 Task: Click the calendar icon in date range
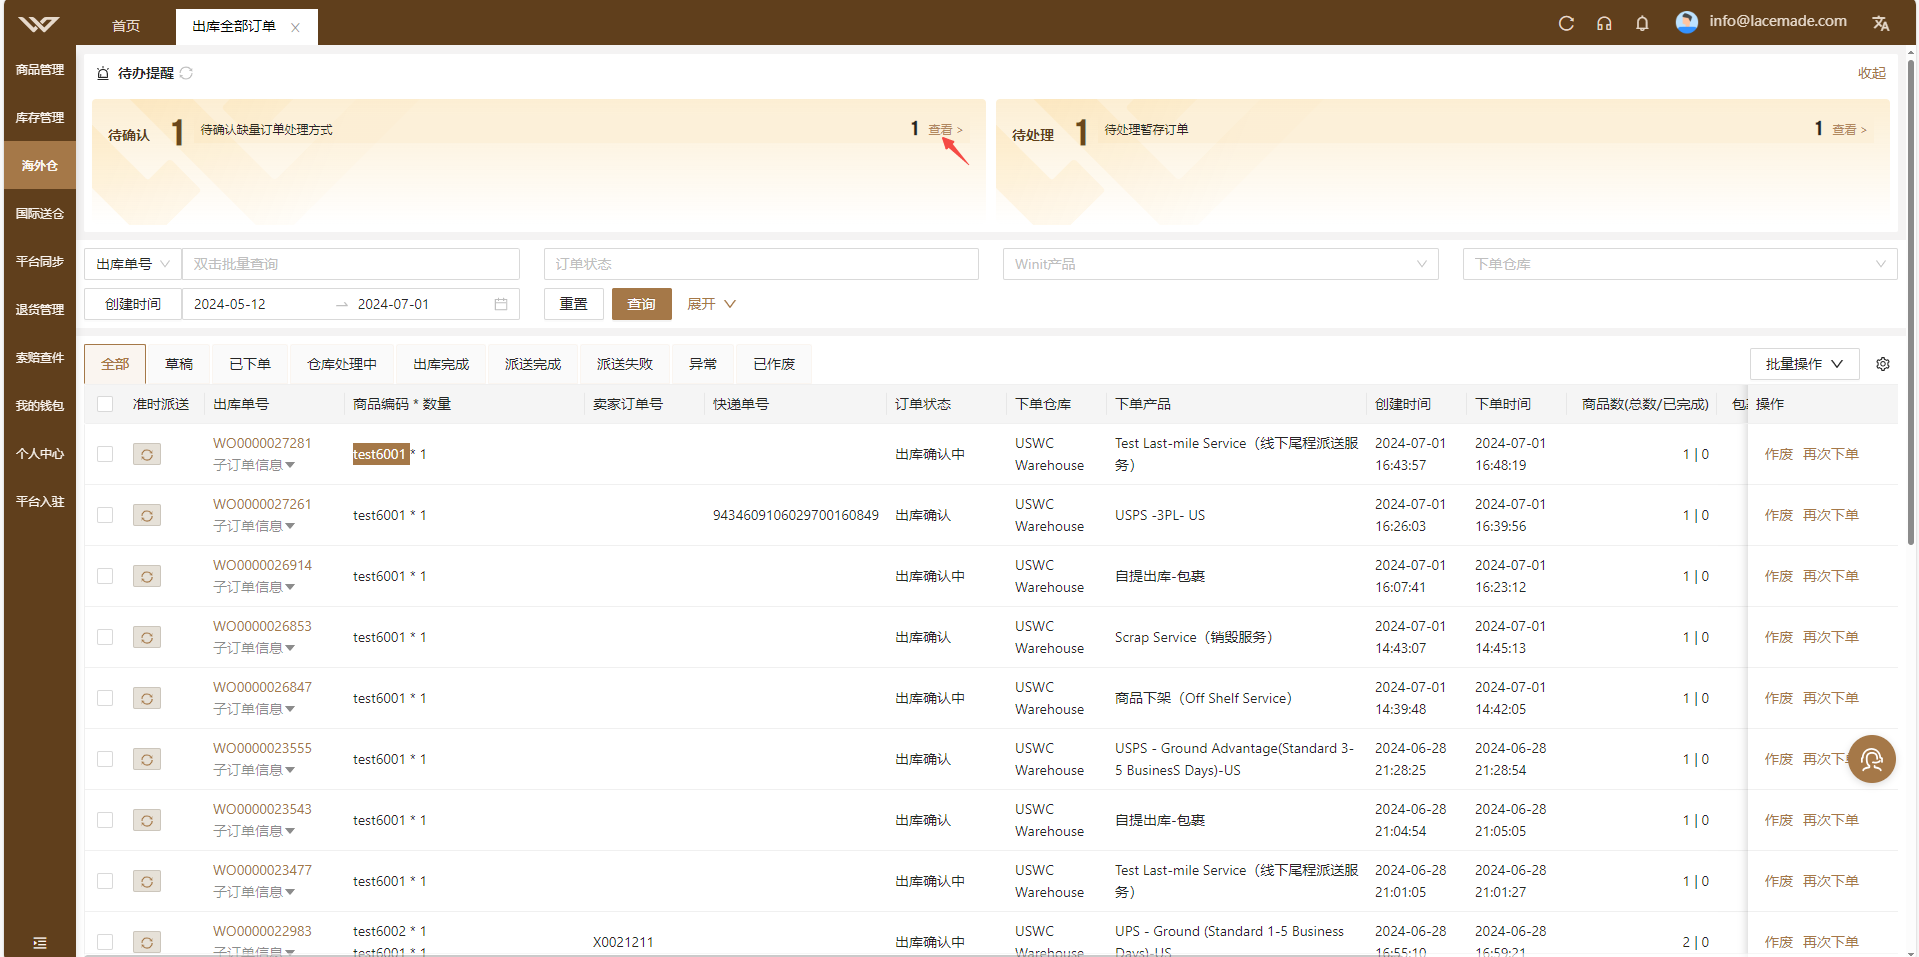coord(501,304)
